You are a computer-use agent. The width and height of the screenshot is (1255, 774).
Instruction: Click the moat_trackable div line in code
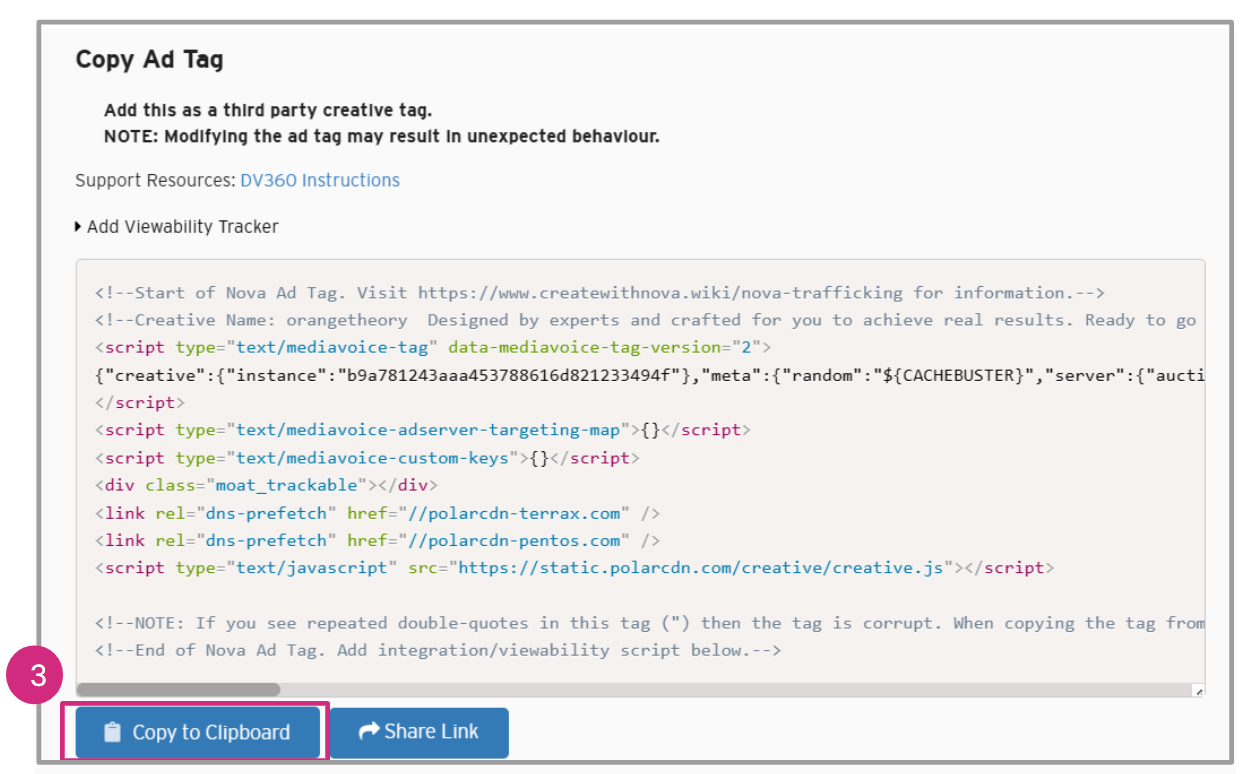(266, 485)
